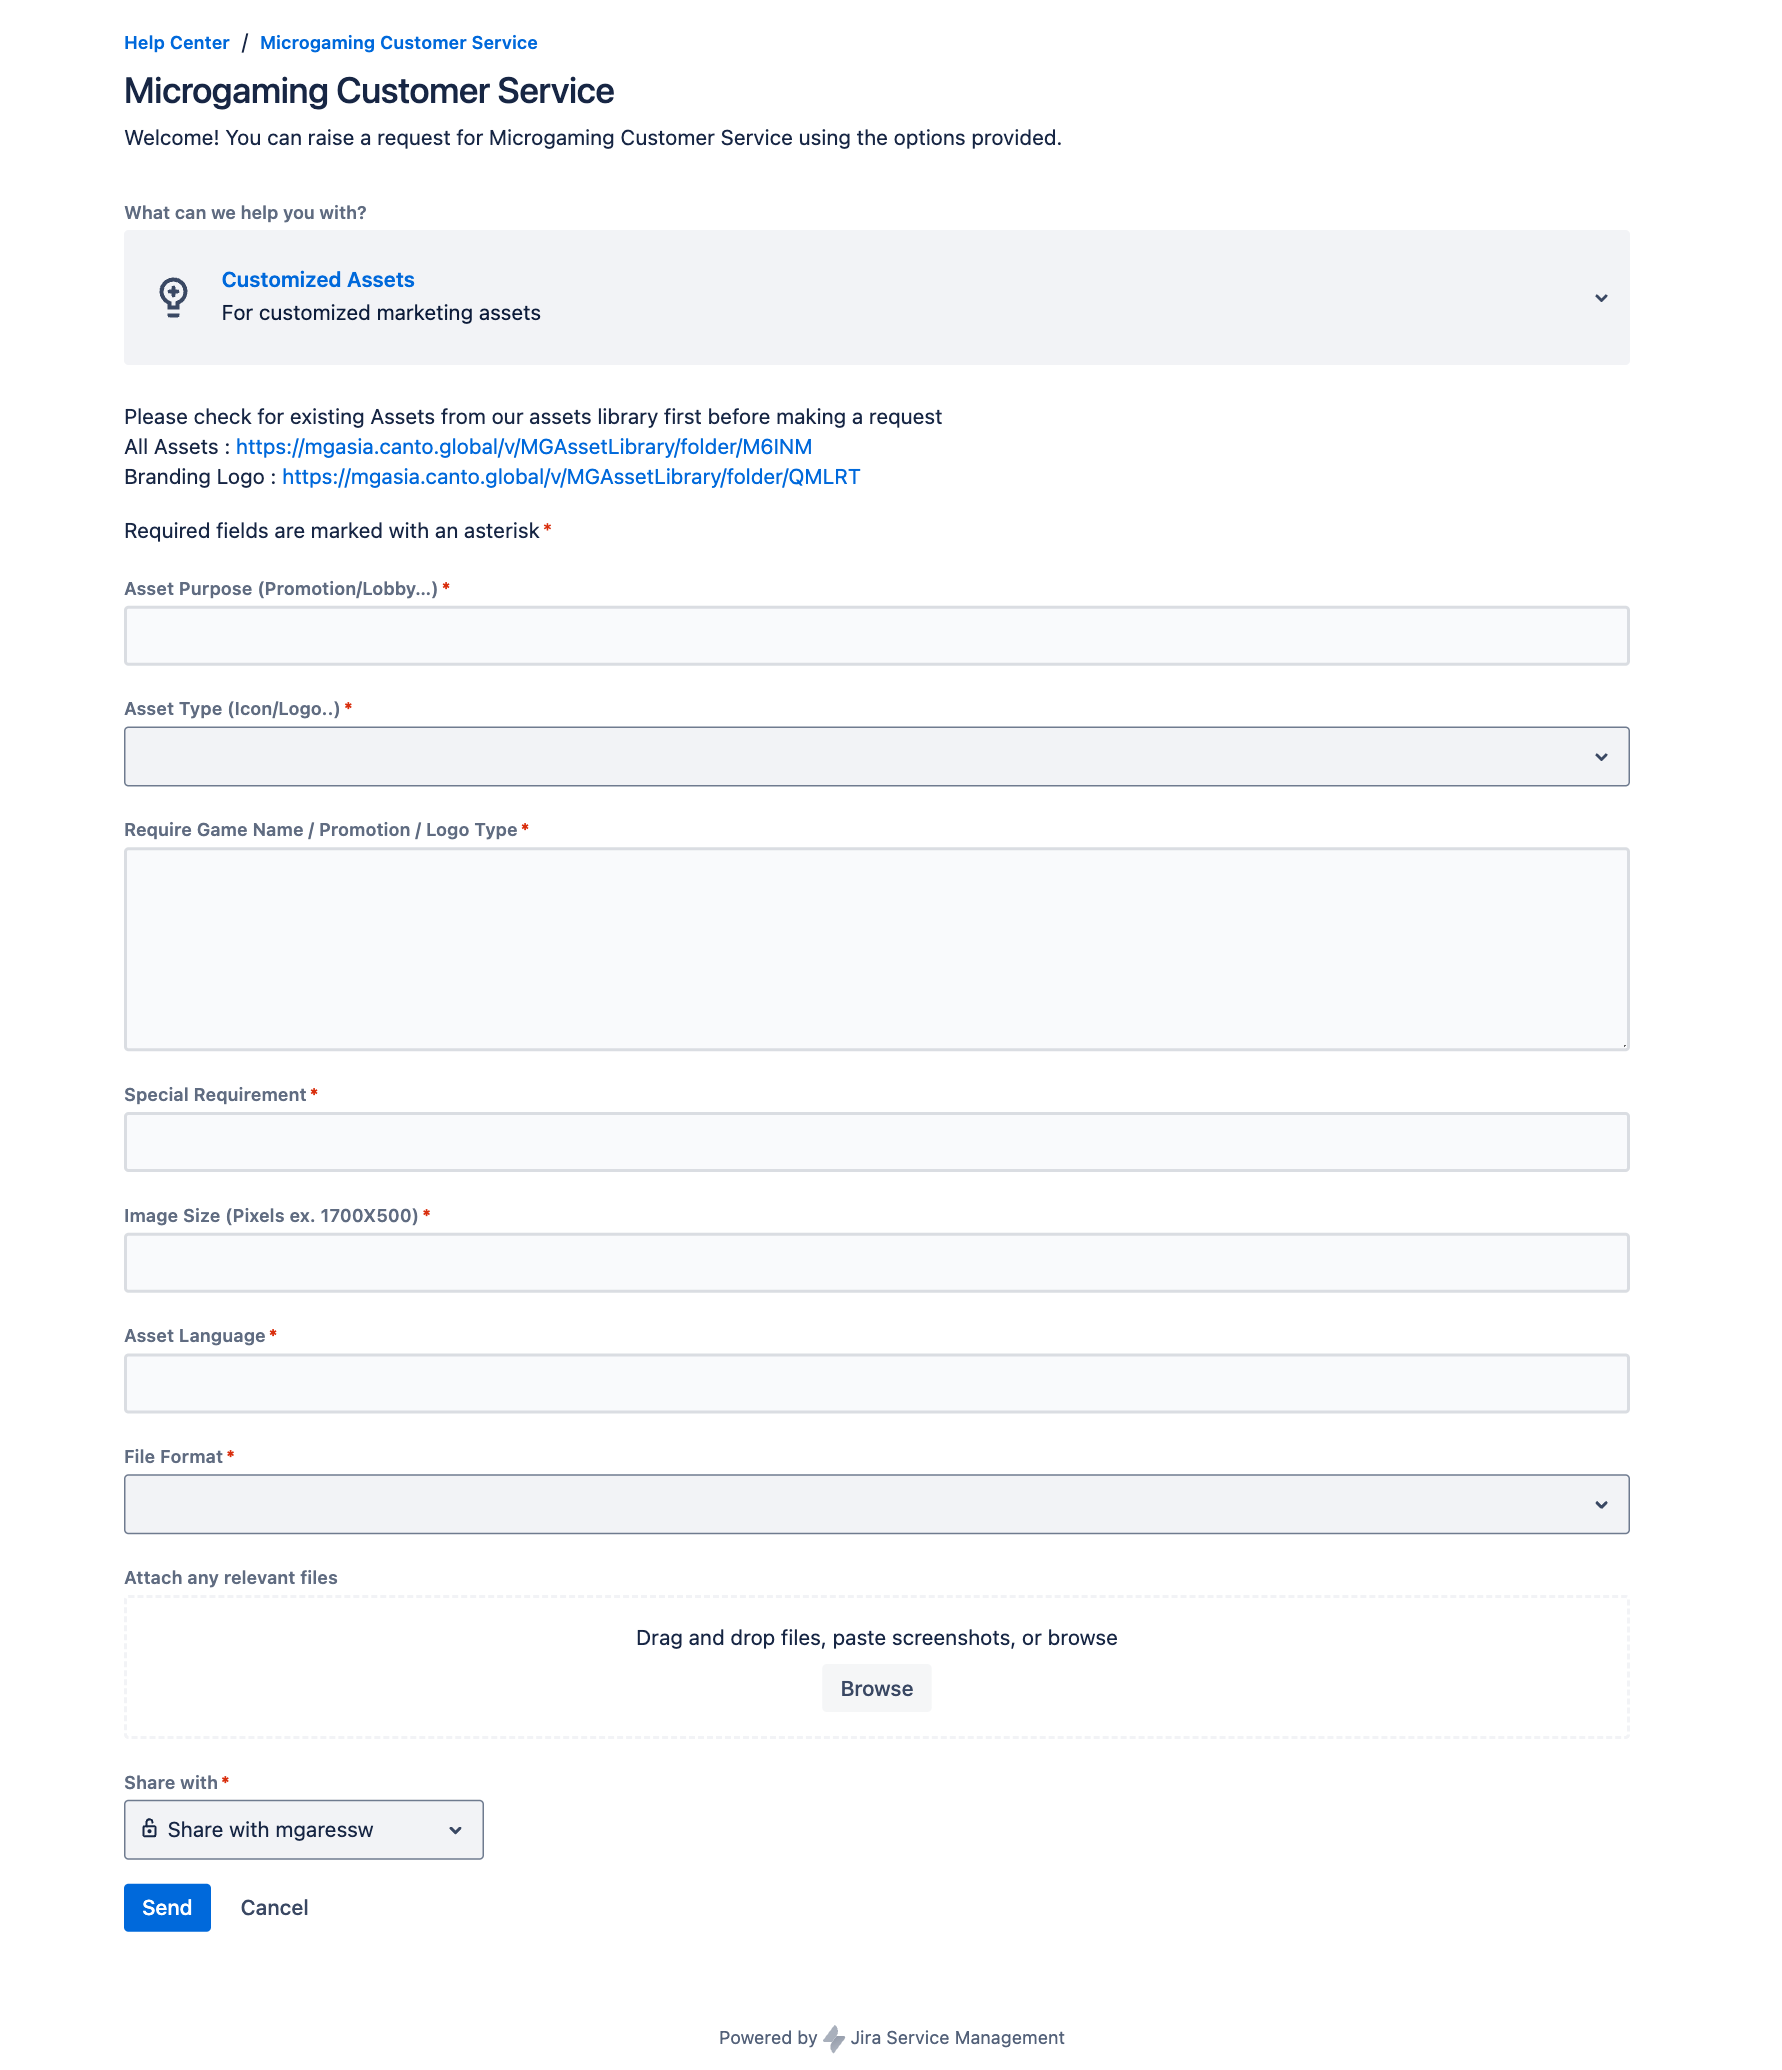Click the Jira Service Management logo
The width and height of the screenshot is (1782, 2070).
click(834, 2038)
